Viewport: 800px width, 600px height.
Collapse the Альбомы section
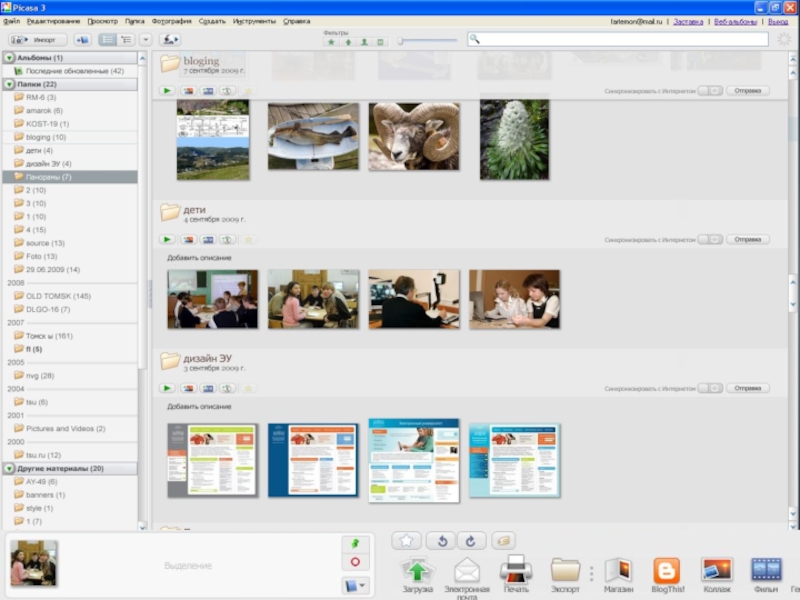point(9,58)
